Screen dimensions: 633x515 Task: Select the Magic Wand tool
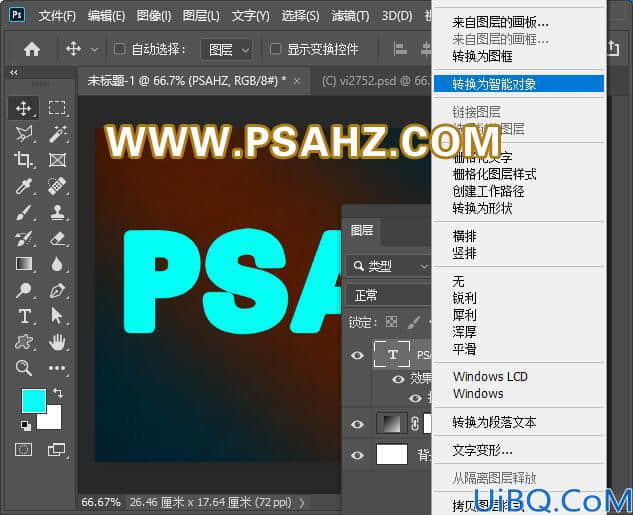[x=57, y=134]
